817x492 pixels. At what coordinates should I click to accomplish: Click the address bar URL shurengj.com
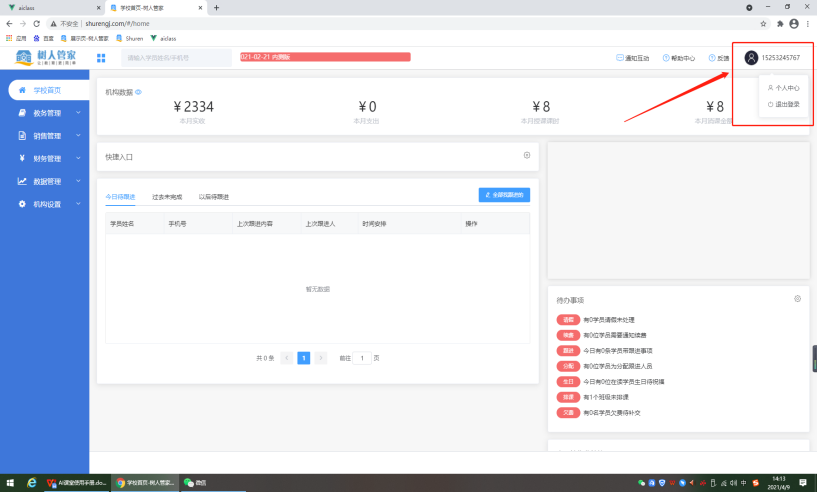(x=117, y=23)
